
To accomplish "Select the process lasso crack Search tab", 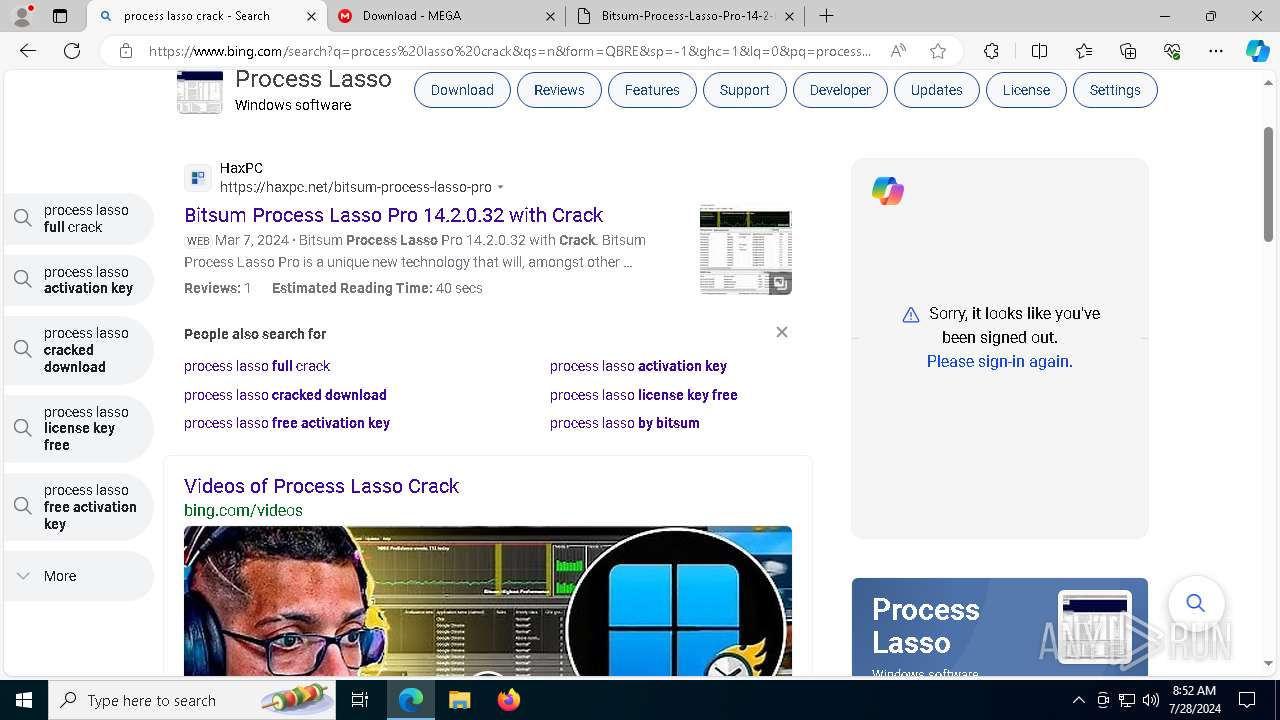I will (x=206, y=16).
